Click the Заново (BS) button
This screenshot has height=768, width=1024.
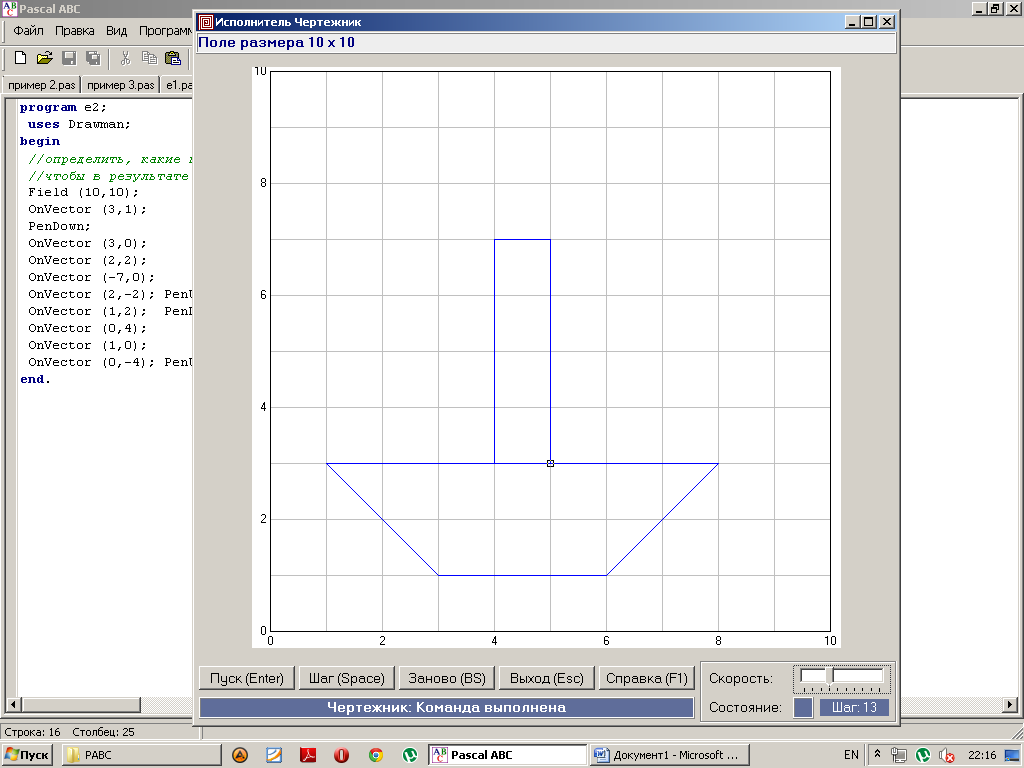tap(446, 678)
